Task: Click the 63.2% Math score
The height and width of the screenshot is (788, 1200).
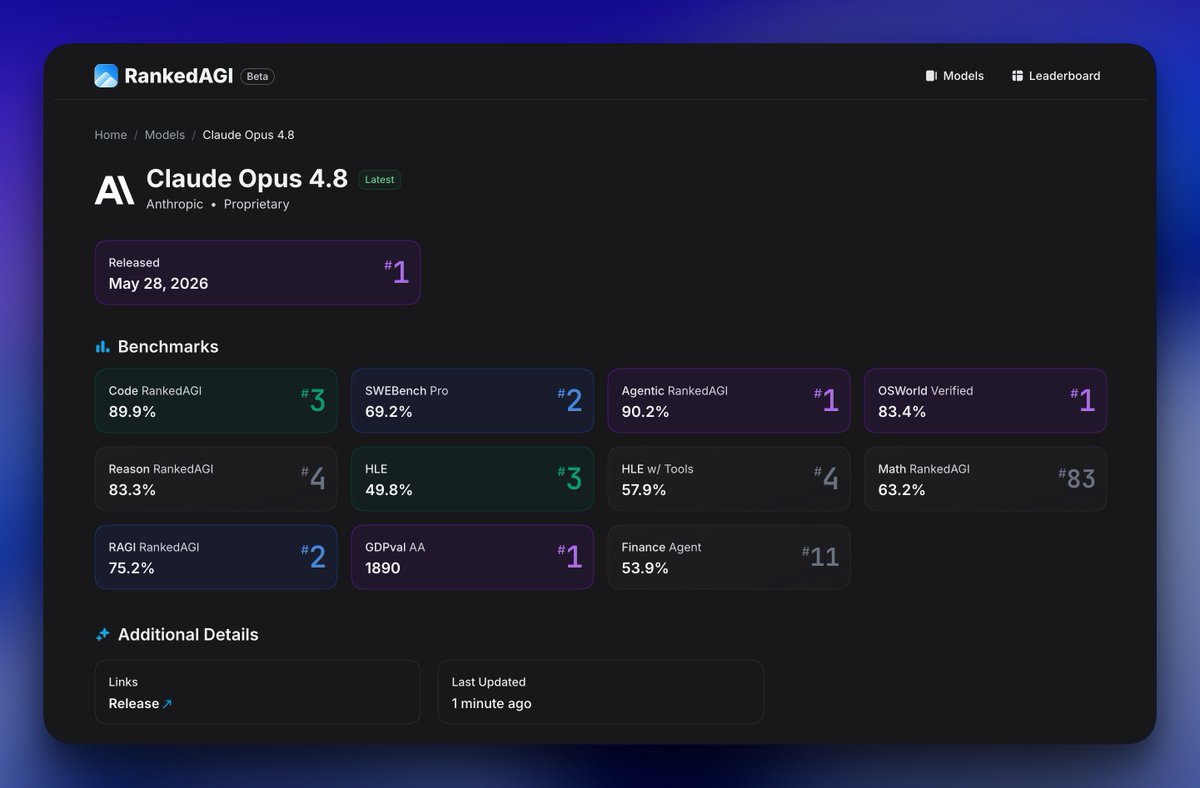Action: tap(902, 490)
